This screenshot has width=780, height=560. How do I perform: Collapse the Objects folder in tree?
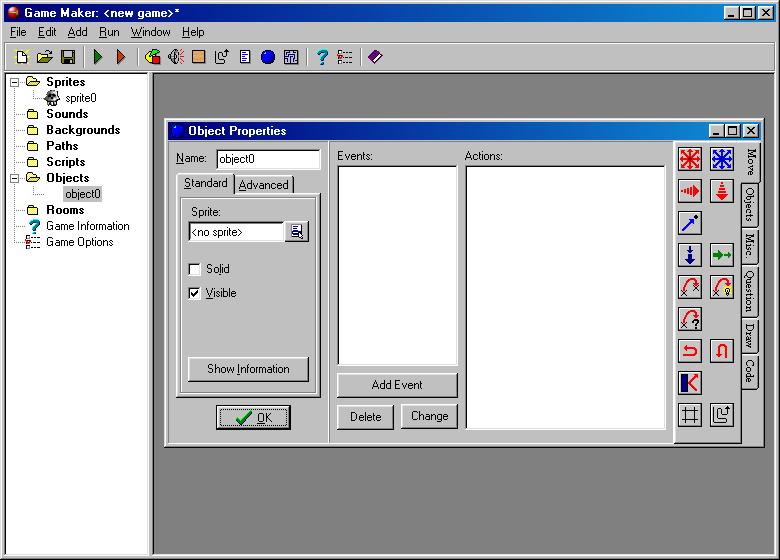[x=15, y=178]
